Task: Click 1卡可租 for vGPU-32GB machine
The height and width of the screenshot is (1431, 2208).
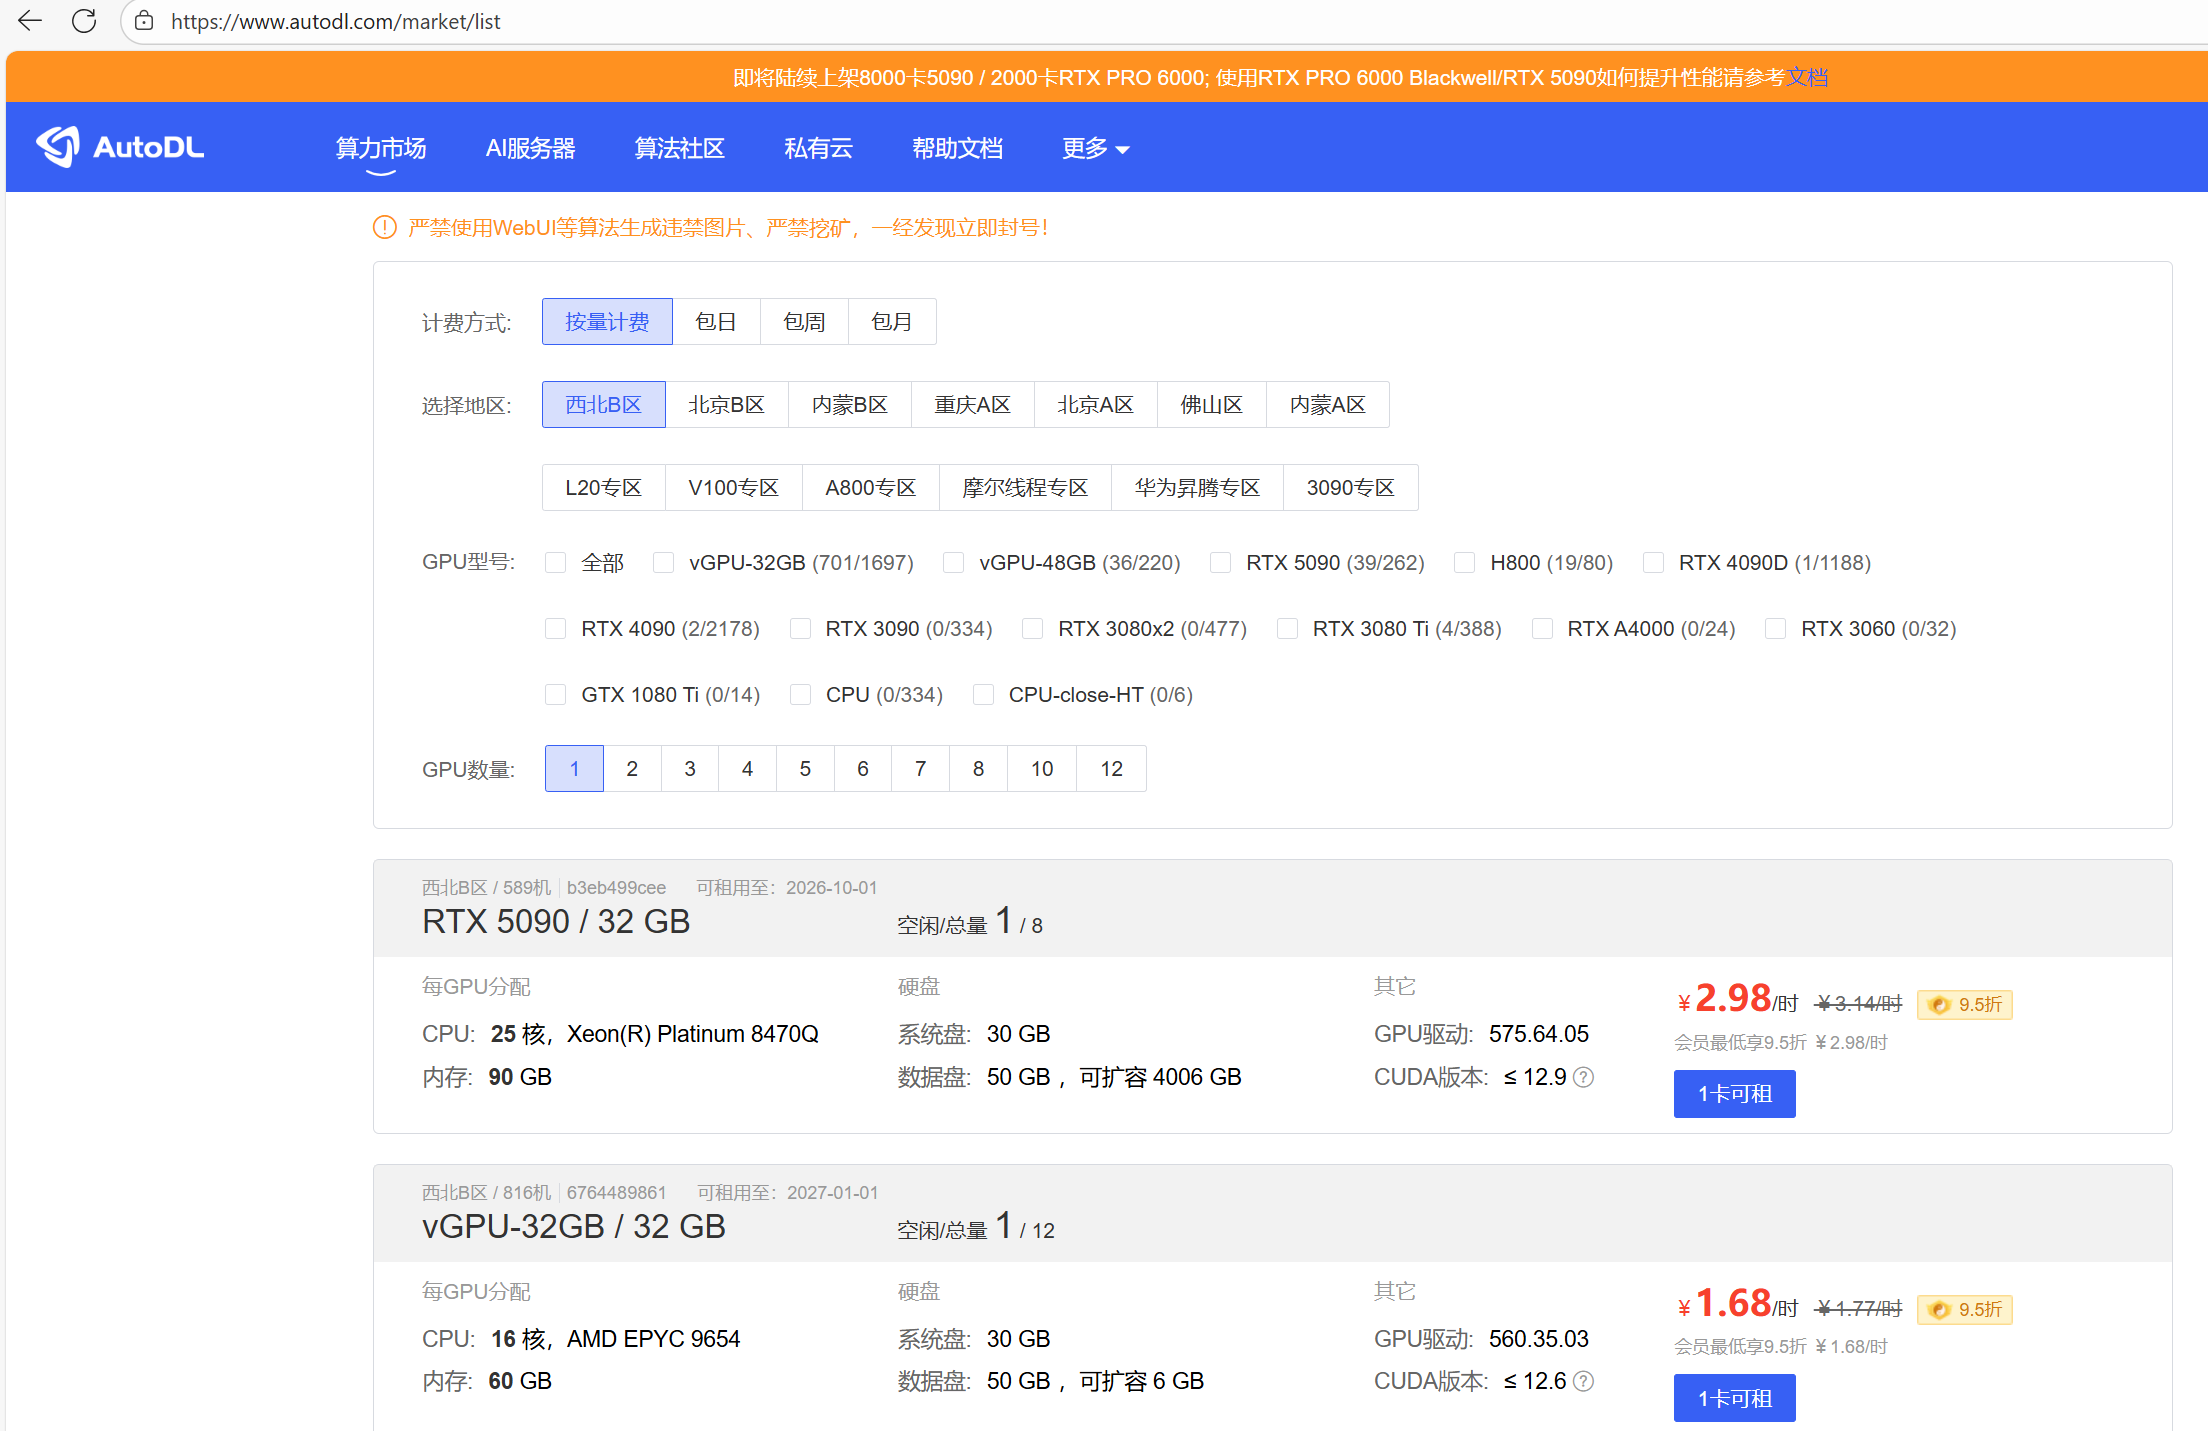Action: (x=1735, y=1398)
